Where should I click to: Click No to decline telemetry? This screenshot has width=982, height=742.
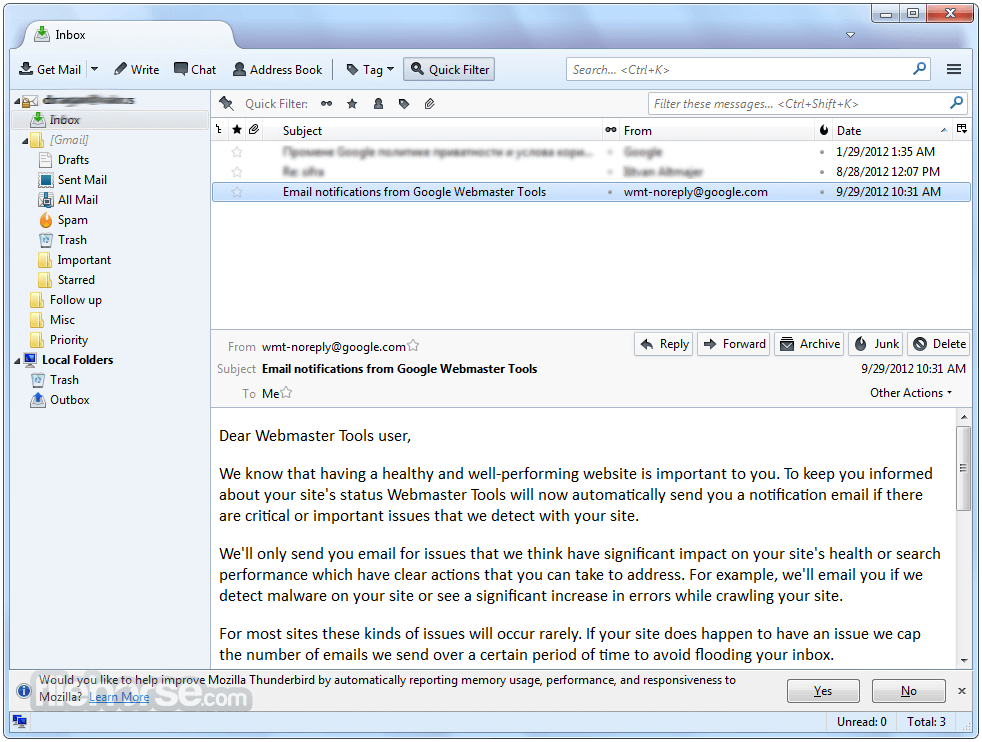(909, 691)
